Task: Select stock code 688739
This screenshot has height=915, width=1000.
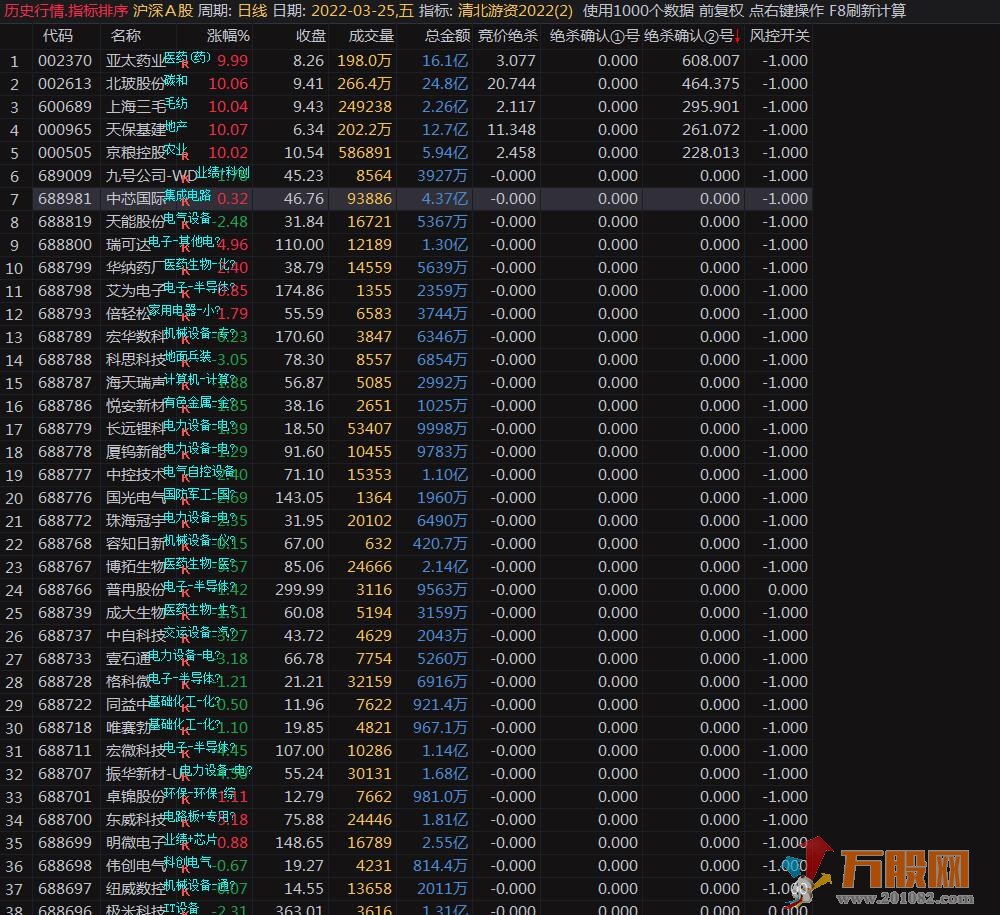Action: [65, 612]
